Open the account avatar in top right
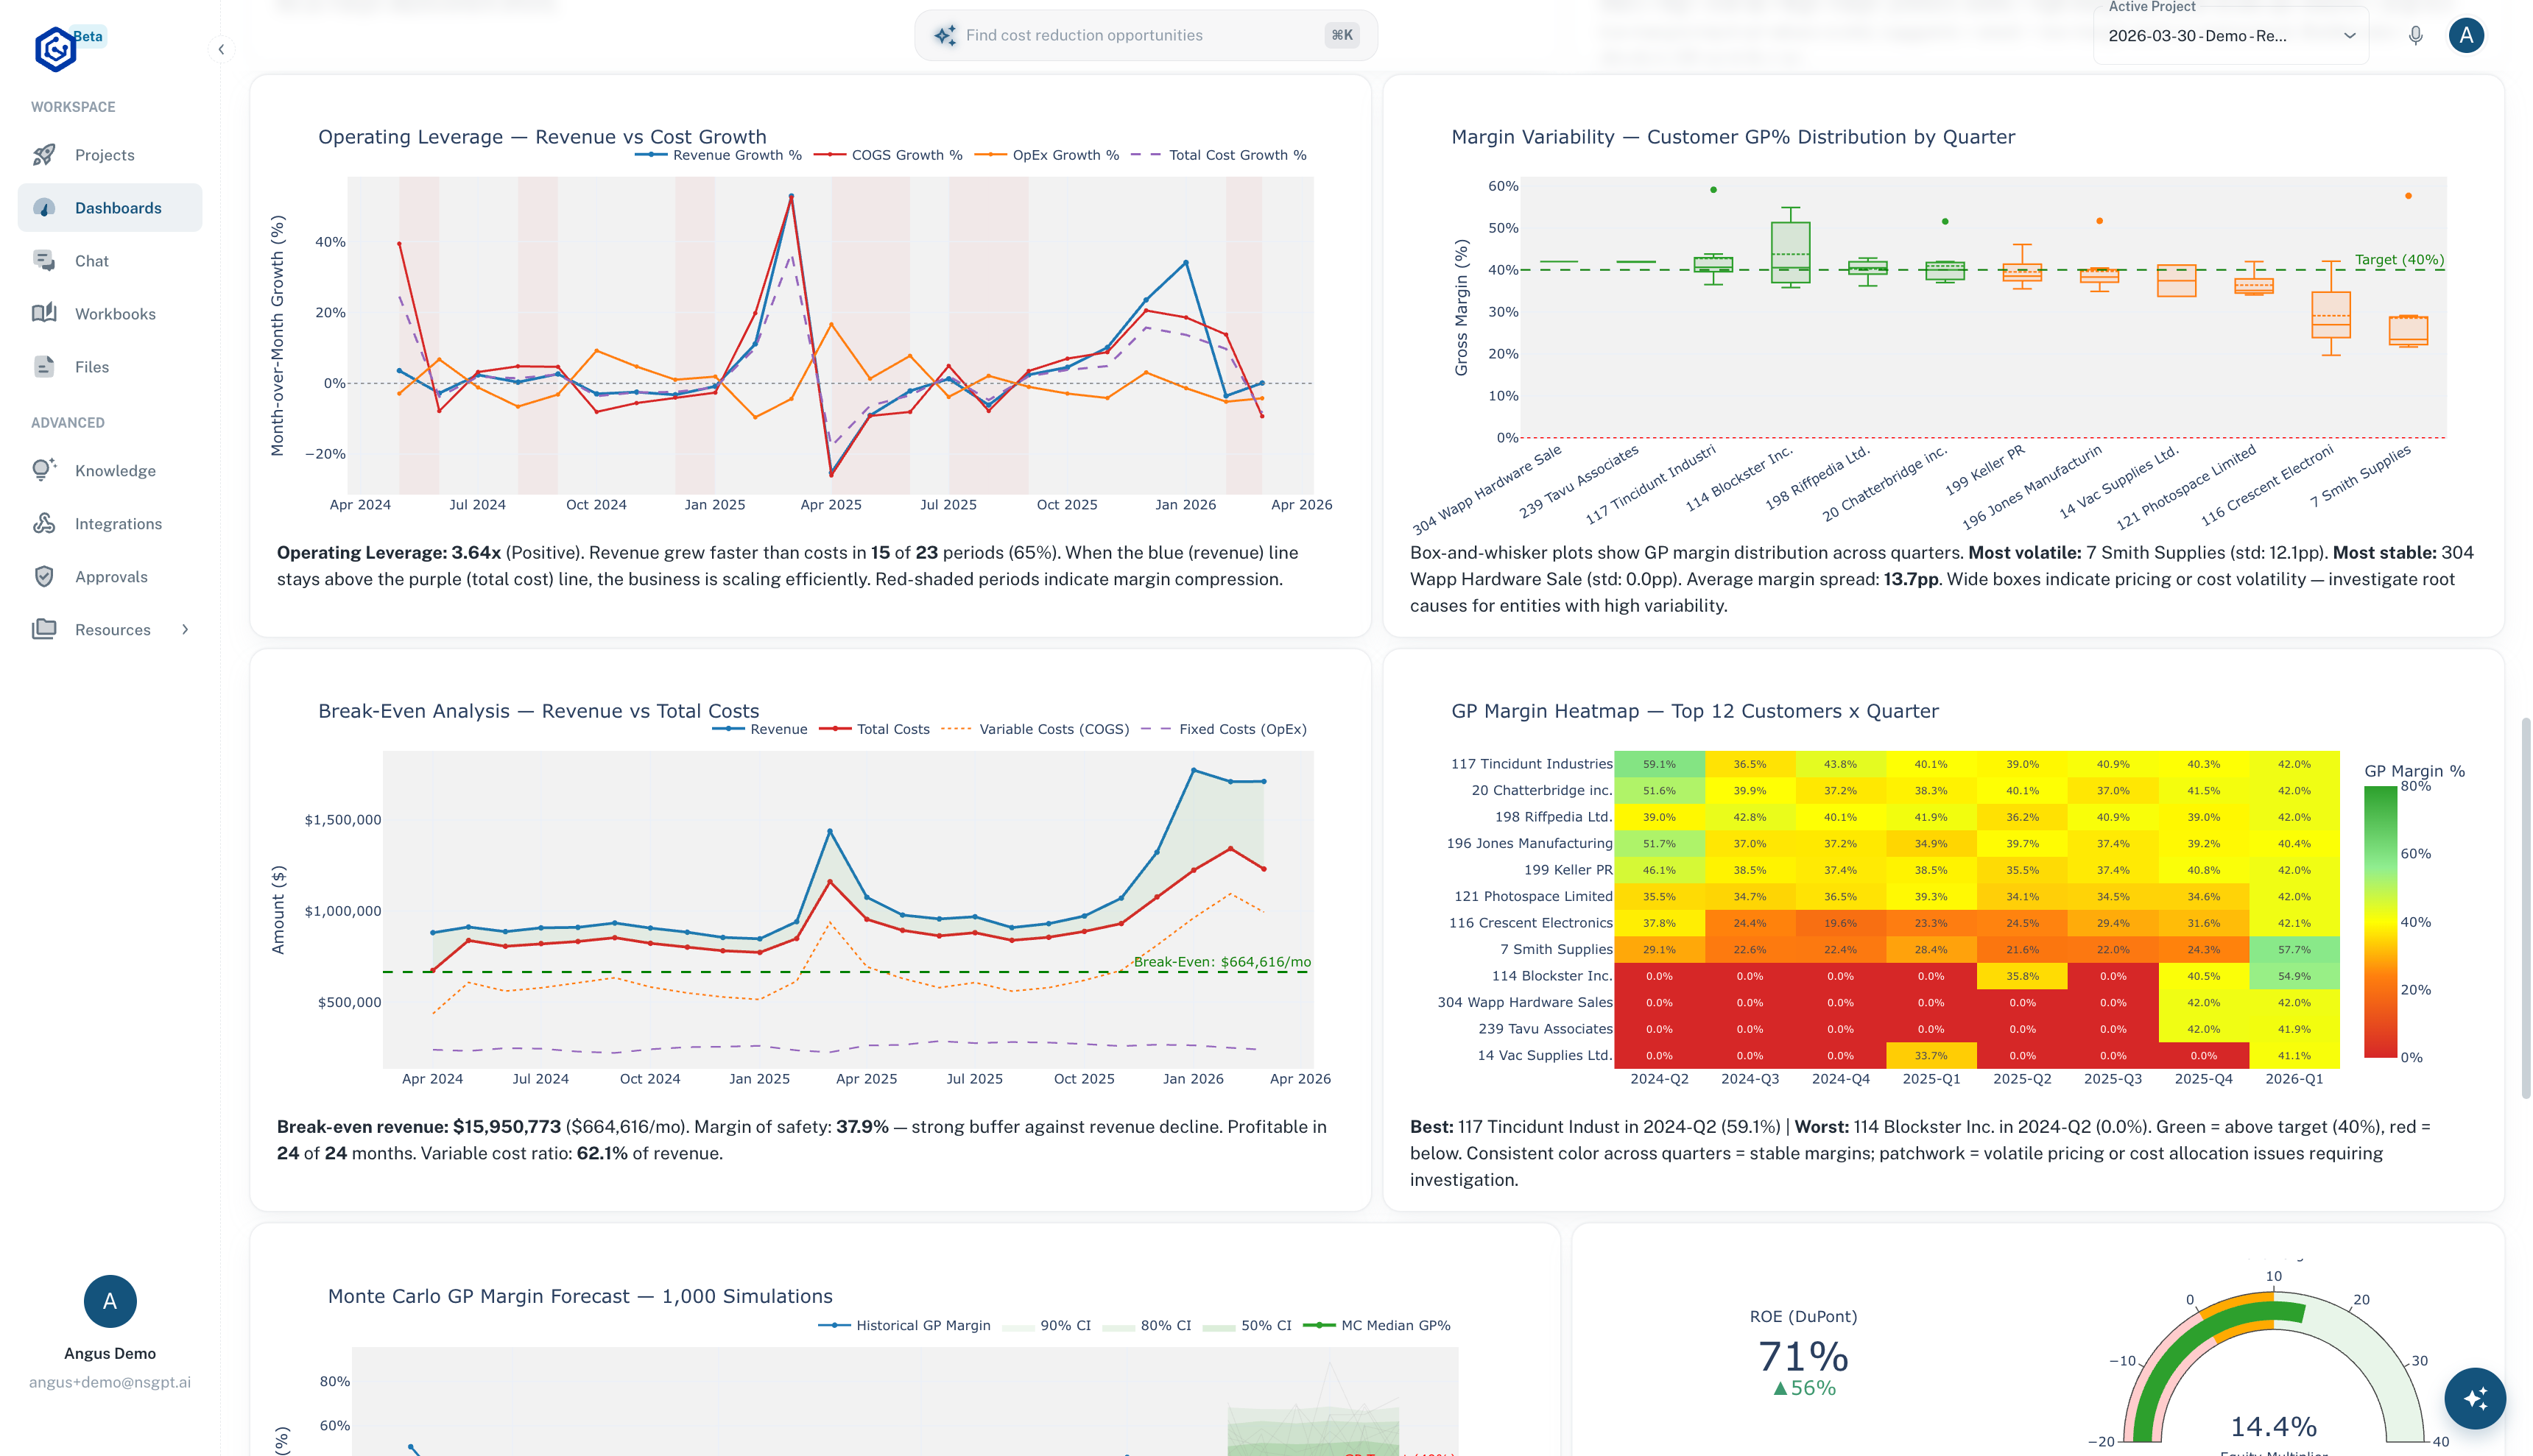 (2467, 35)
